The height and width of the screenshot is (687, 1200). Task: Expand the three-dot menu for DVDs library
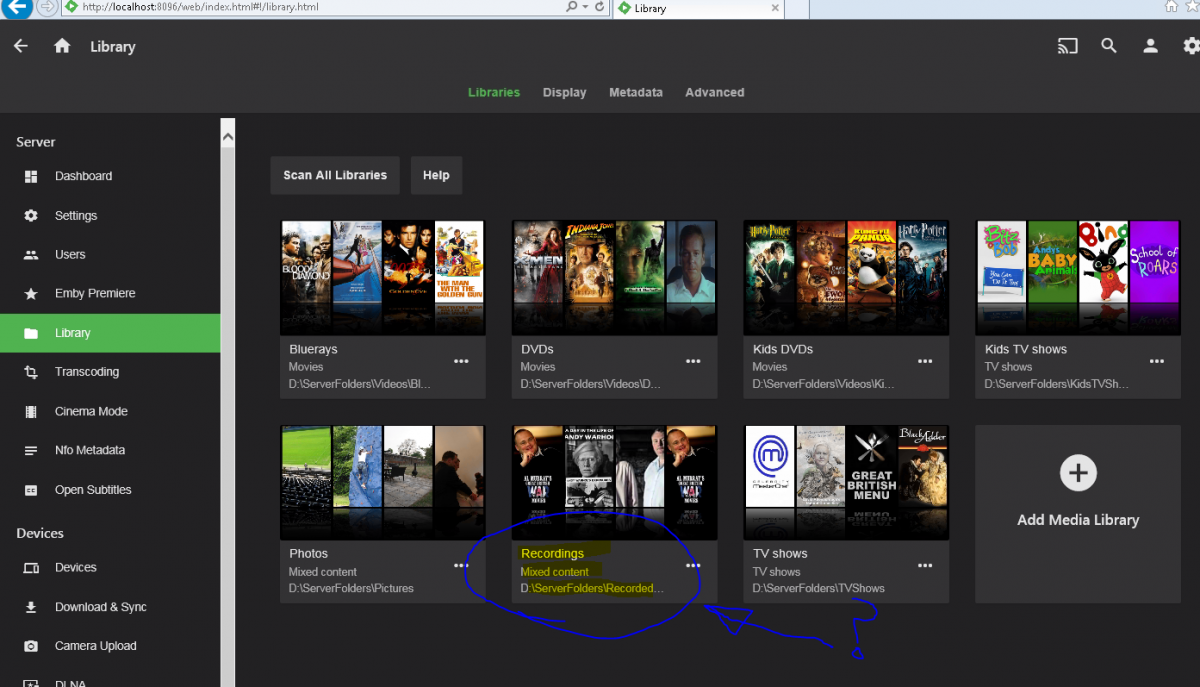tap(693, 361)
